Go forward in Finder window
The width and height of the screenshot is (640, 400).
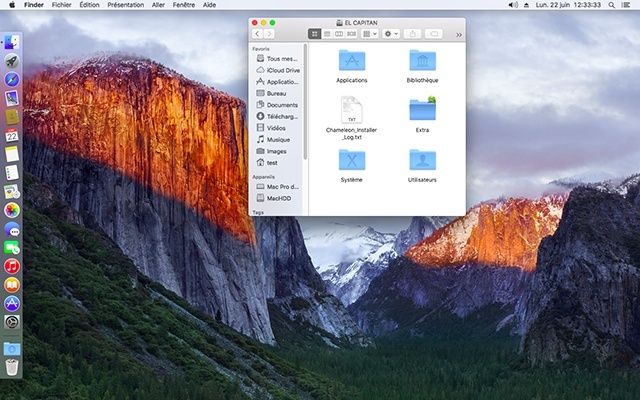click(x=269, y=34)
